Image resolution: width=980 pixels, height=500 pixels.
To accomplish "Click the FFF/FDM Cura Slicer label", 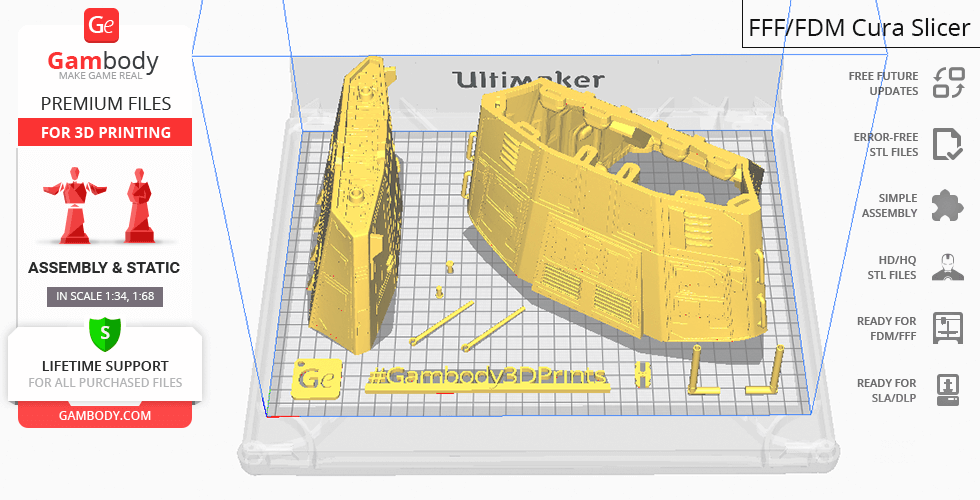I will pyautogui.click(x=860, y=27).
